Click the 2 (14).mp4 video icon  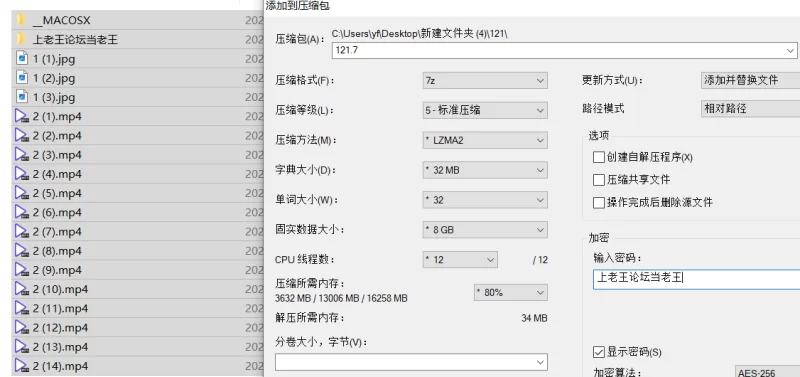click(x=21, y=366)
